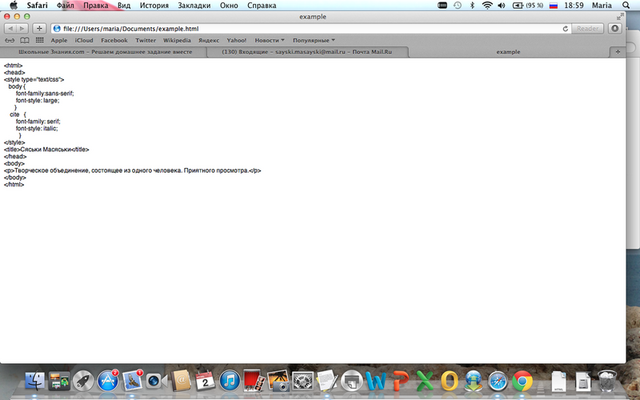Switch to the Входящие Mail.Ru tab
The height and width of the screenshot is (400, 640).
307,52
